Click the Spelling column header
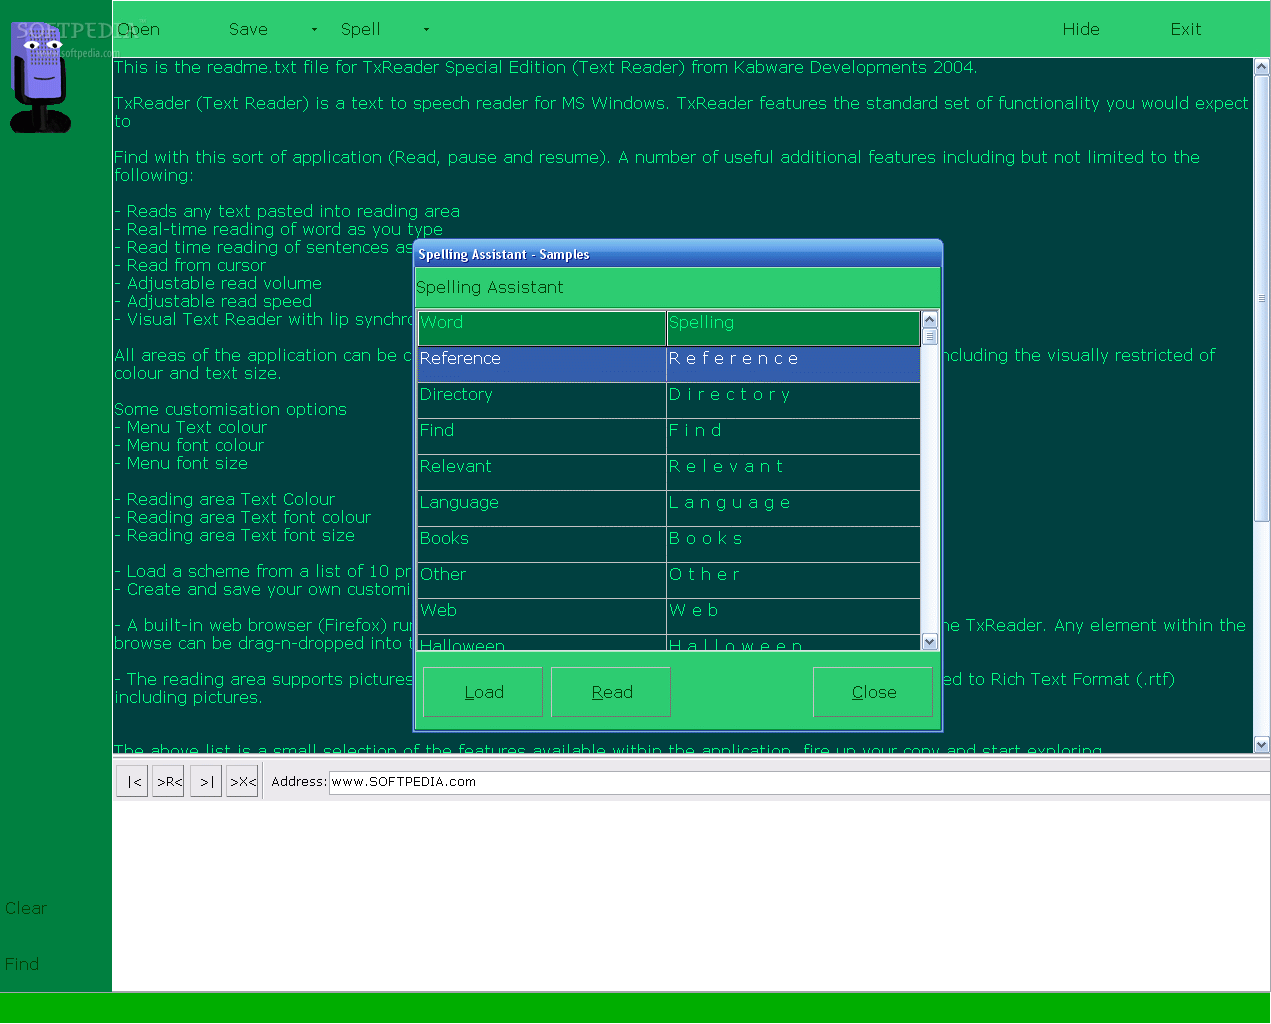 click(793, 328)
